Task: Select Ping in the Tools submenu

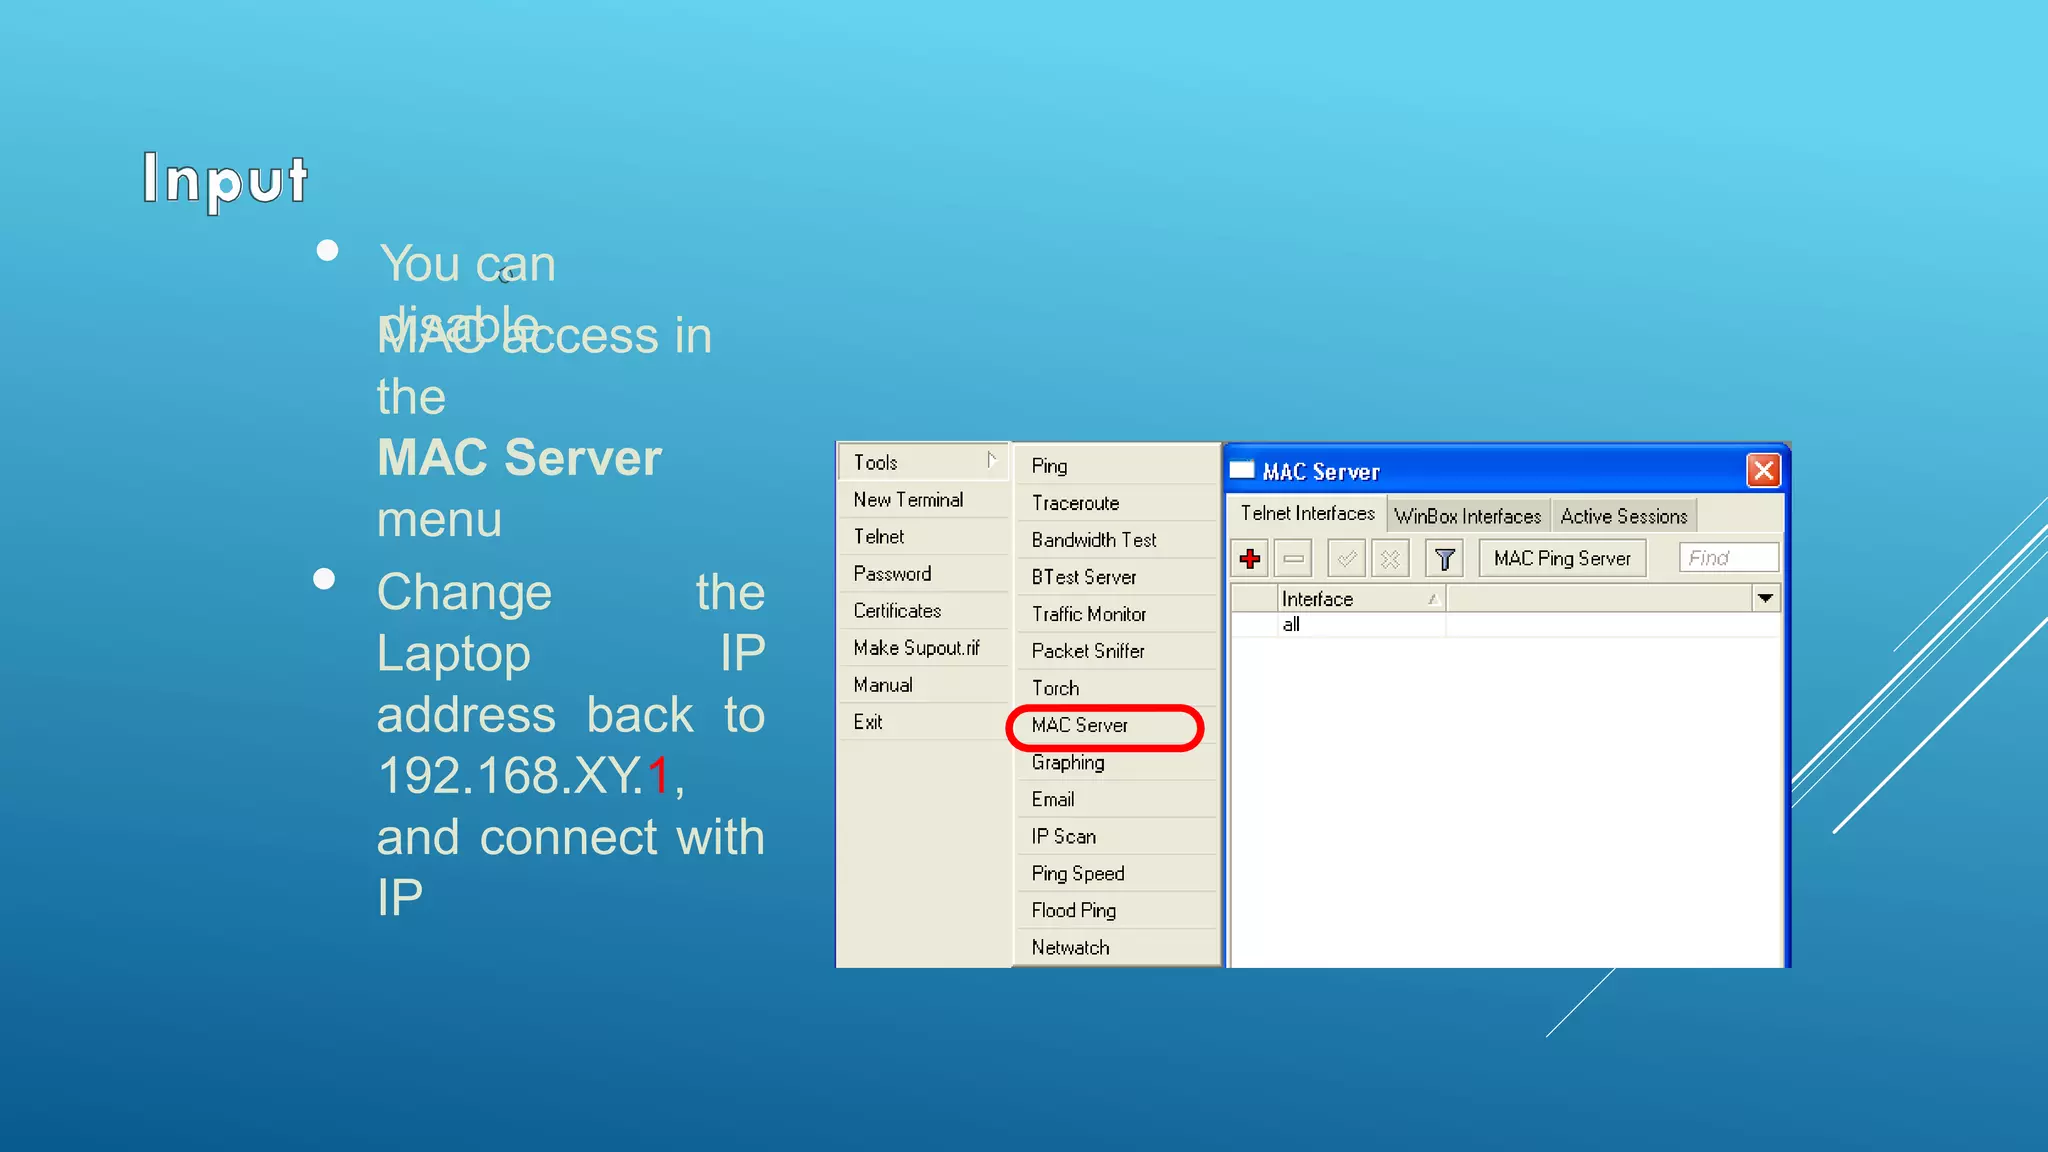Action: pos(1117,466)
